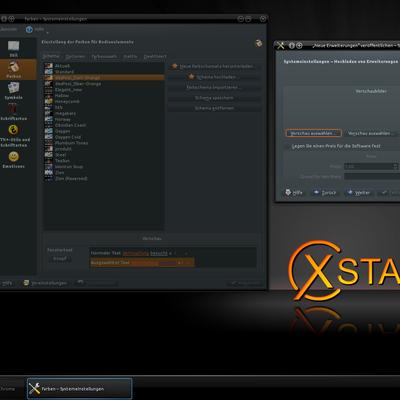Open the Farben section in sidebar
The height and width of the screenshot is (400, 400).
coord(17,69)
